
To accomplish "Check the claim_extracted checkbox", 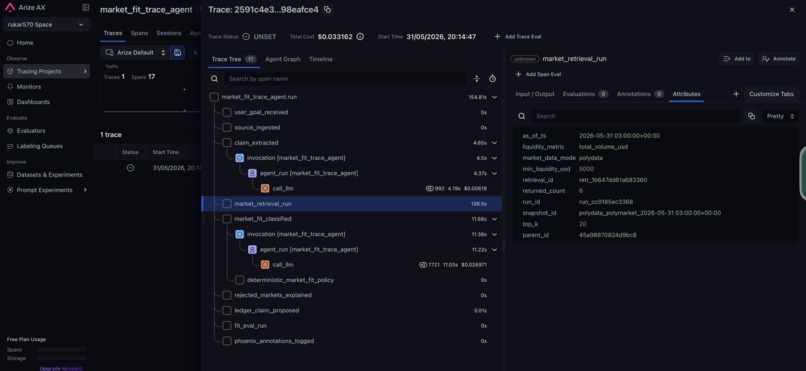I will pyautogui.click(x=227, y=143).
